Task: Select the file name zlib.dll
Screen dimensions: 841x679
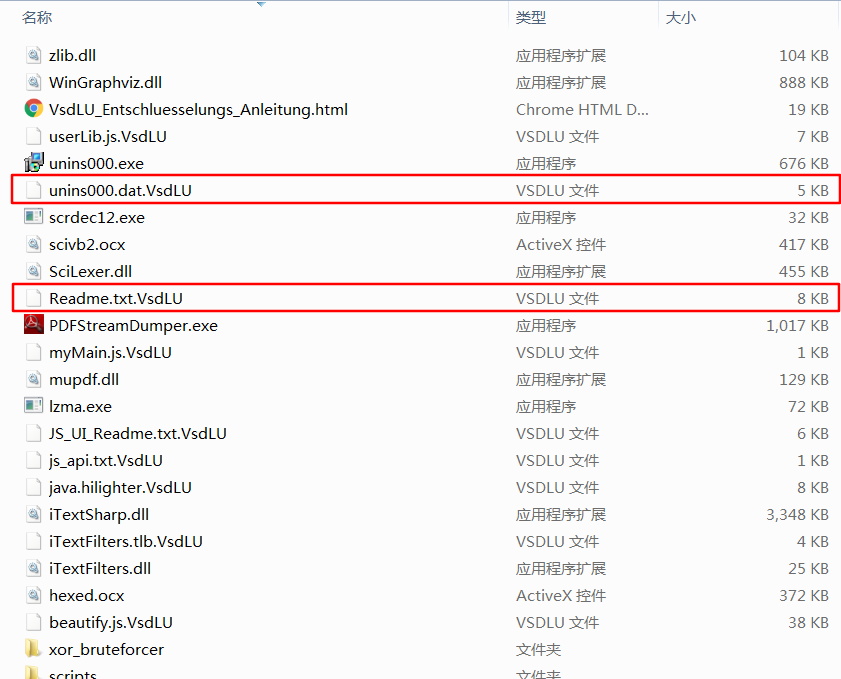Action: (x=72, y=55)
